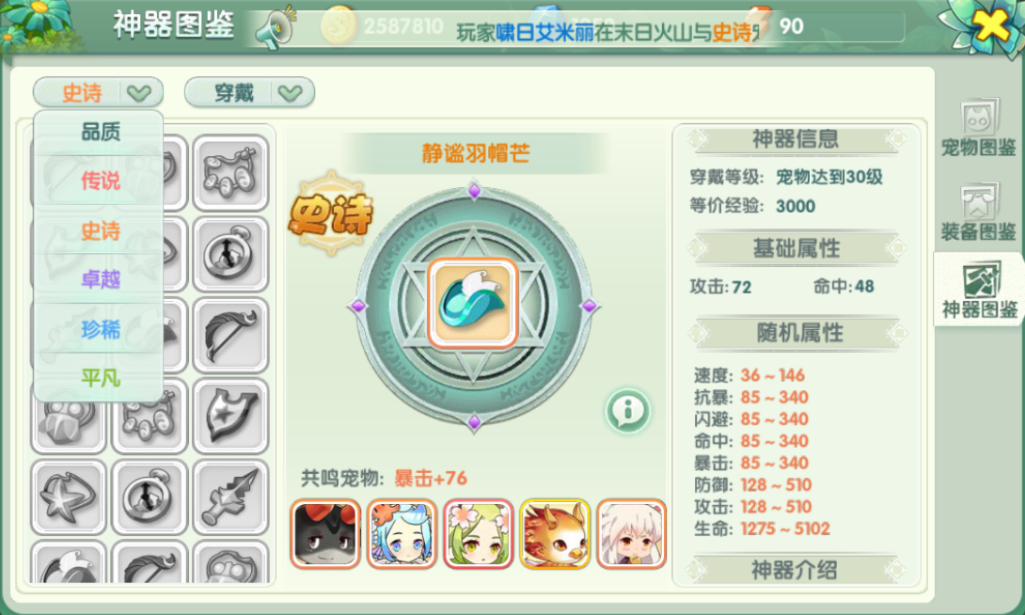
Task: Choose the spear artifact icon
Action: pos(231,497)
